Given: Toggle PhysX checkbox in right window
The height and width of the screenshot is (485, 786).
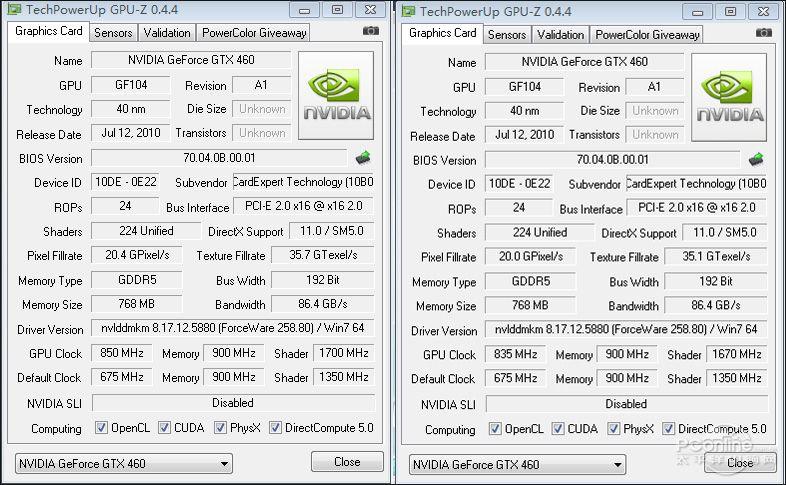Looking at the screenshot, I should point(613,428).
